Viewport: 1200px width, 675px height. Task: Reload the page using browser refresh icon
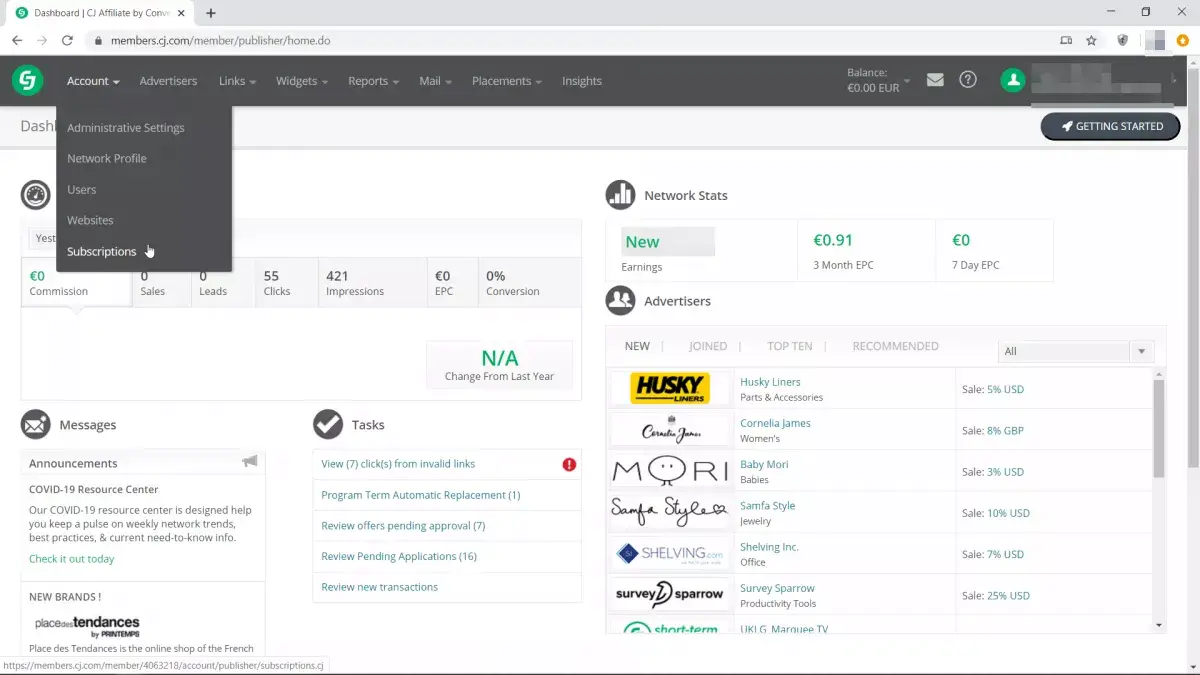(67, 40)
